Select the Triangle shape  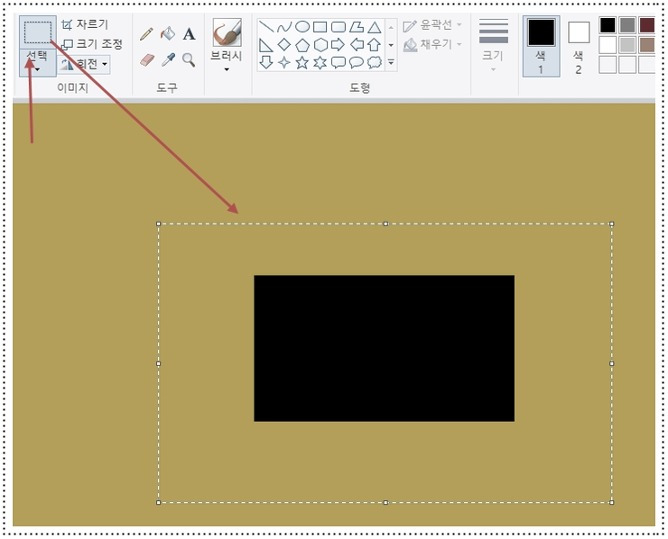pos(374,28)
